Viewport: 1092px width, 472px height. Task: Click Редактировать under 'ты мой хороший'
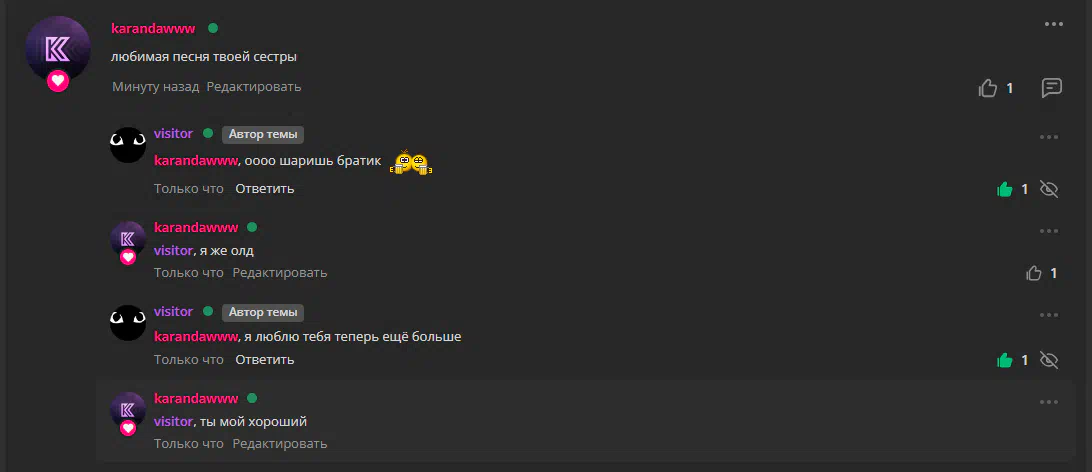point(280,443)
